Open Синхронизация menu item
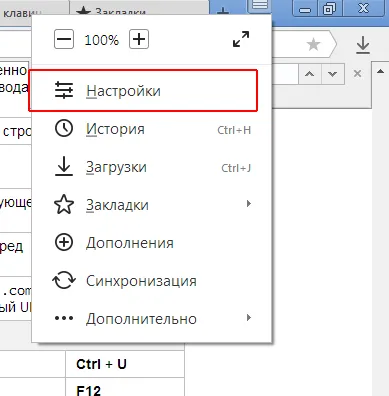 click(x=152, y=281)
